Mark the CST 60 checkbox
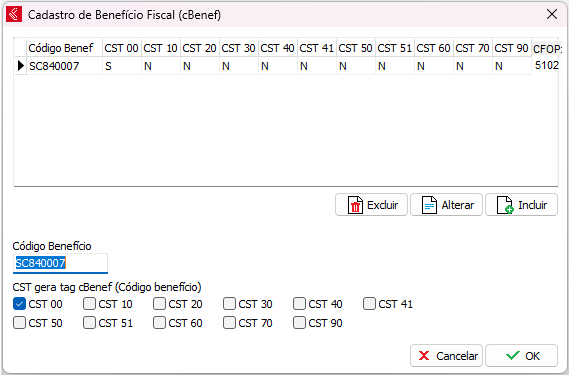Image resolution: width=574 pixels, height=381 pixels. click(159, 323)
